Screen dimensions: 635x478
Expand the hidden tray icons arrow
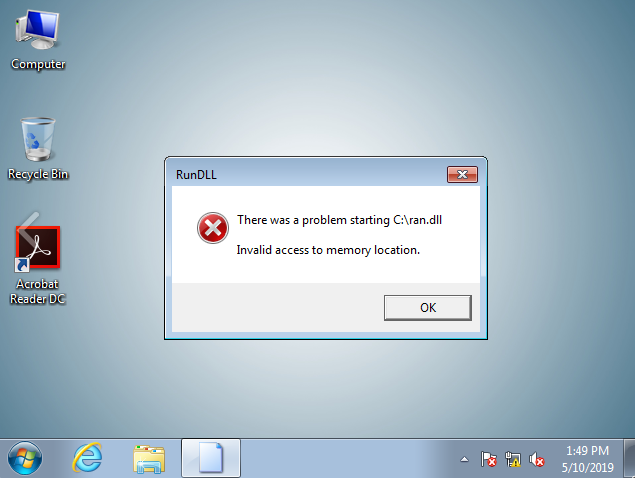click(x=465, y=459)
